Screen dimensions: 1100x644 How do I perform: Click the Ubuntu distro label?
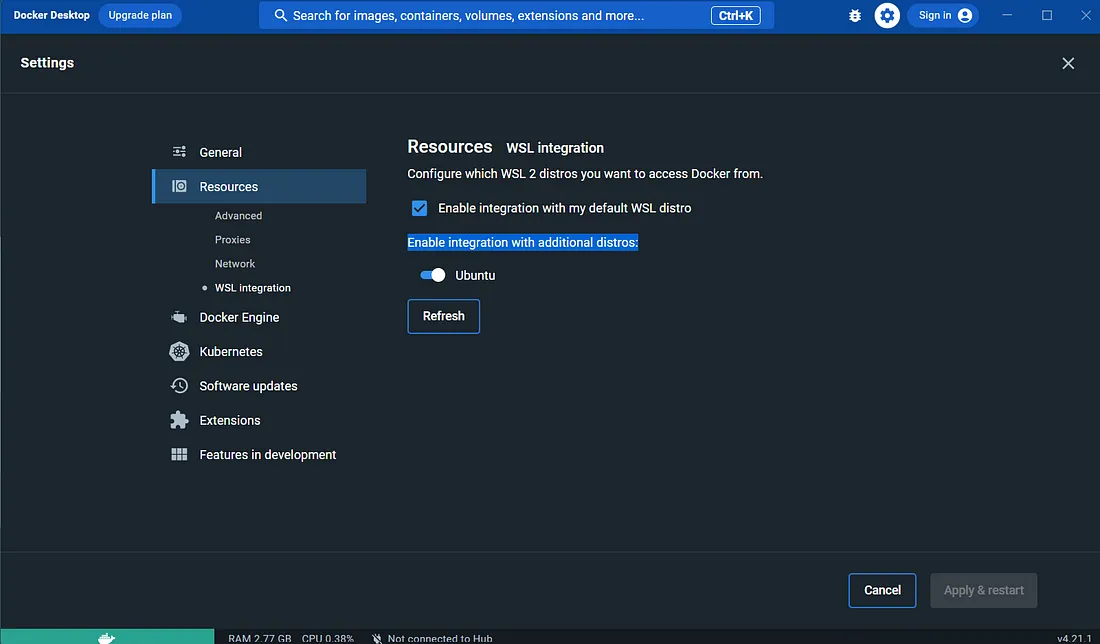pyautogui.click(x=475, y=276)
